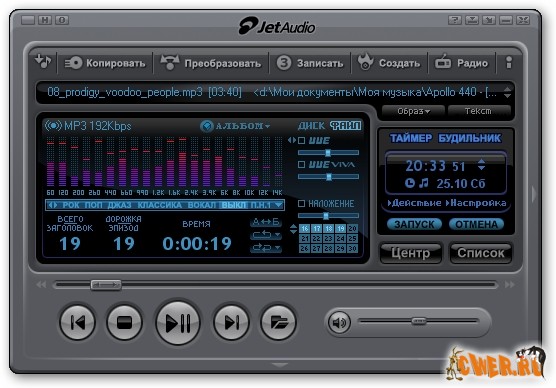Open the Образ dropdown menu
This screenshot has width=556, height=388.
pos(413,111)
